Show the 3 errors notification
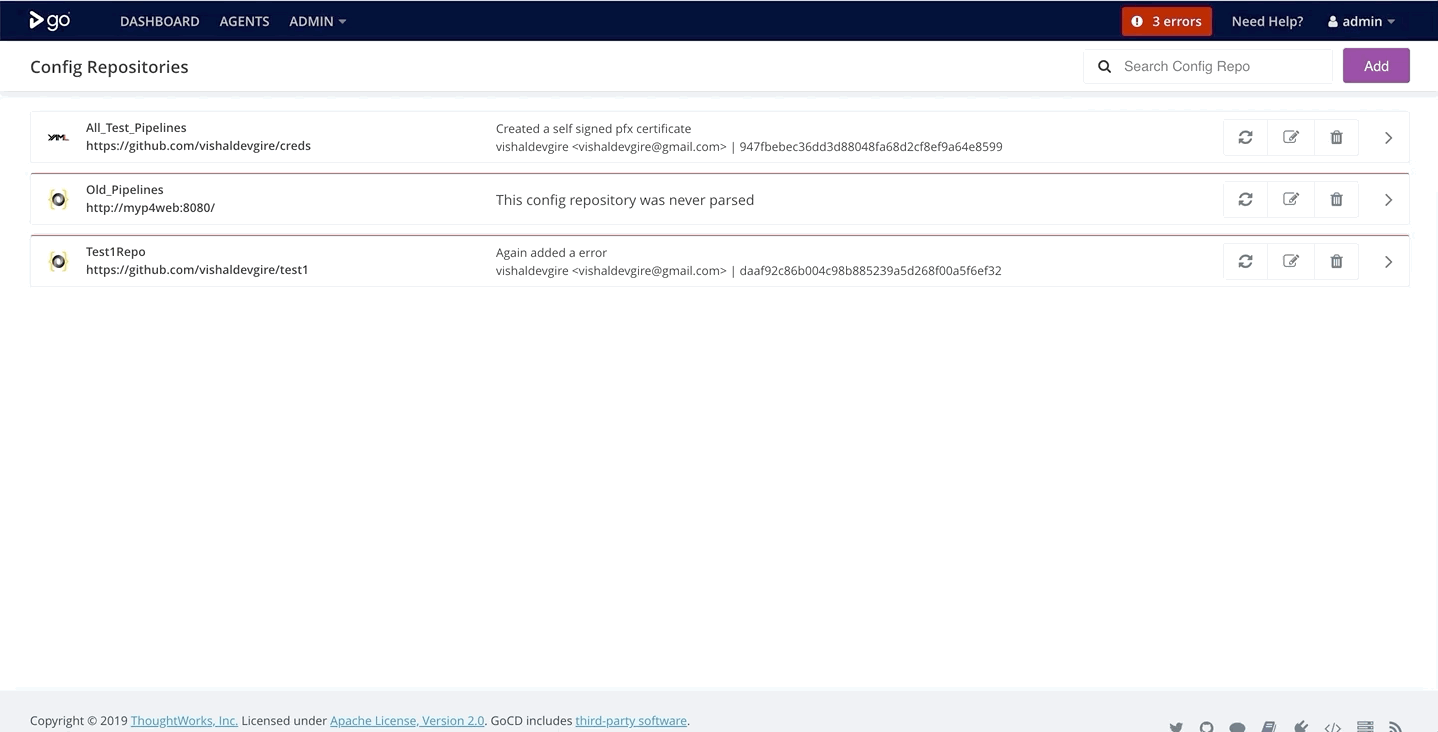Image resolution: width=1438 pixels, height=732 pixels. pyautogui.click(x=1167, y=21)
